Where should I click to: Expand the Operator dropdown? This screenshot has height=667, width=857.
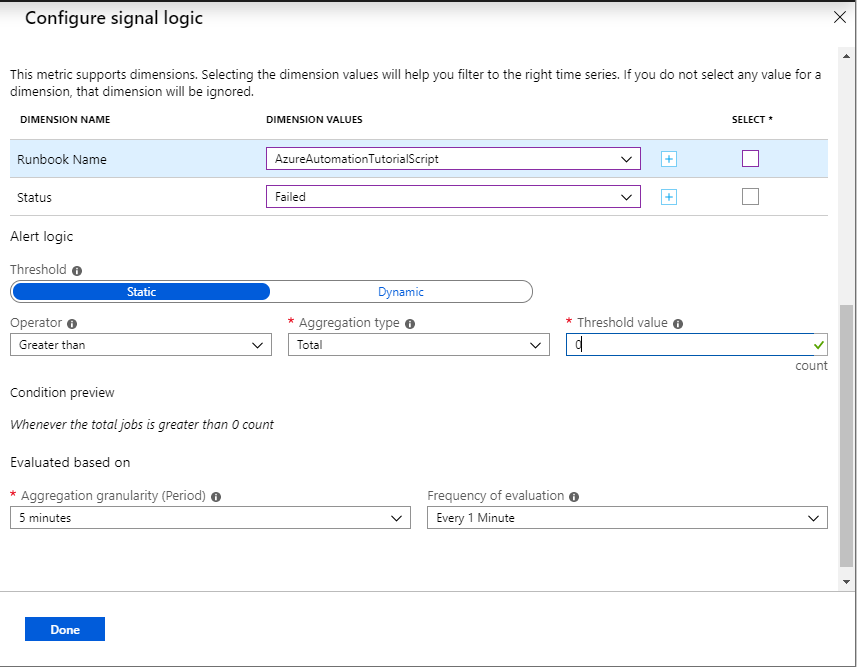pos(141,345)
